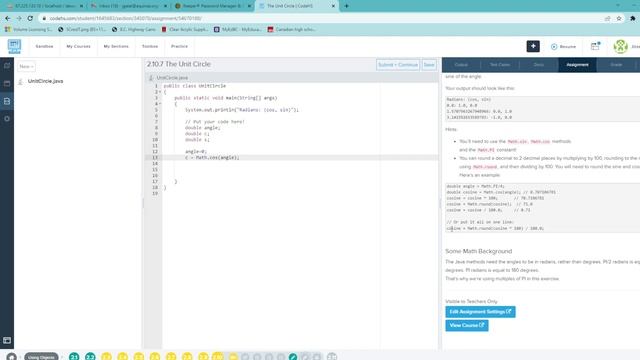Image resolution: width=640 pixels, height=360 pixels.
Task: Click the 'double angle;' code line
Action: coord(202,128)
